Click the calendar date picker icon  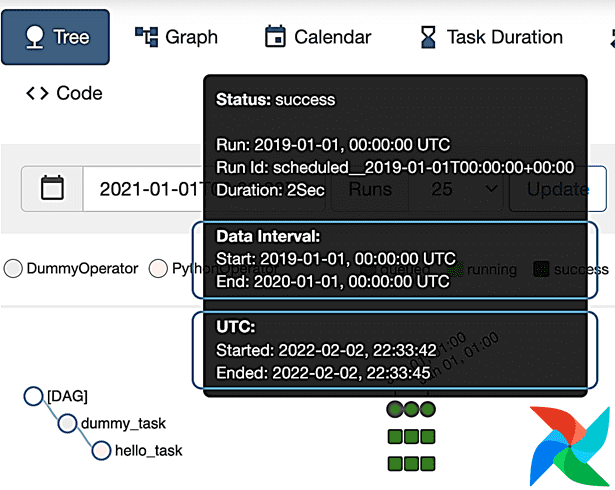[x=52, y=188]
